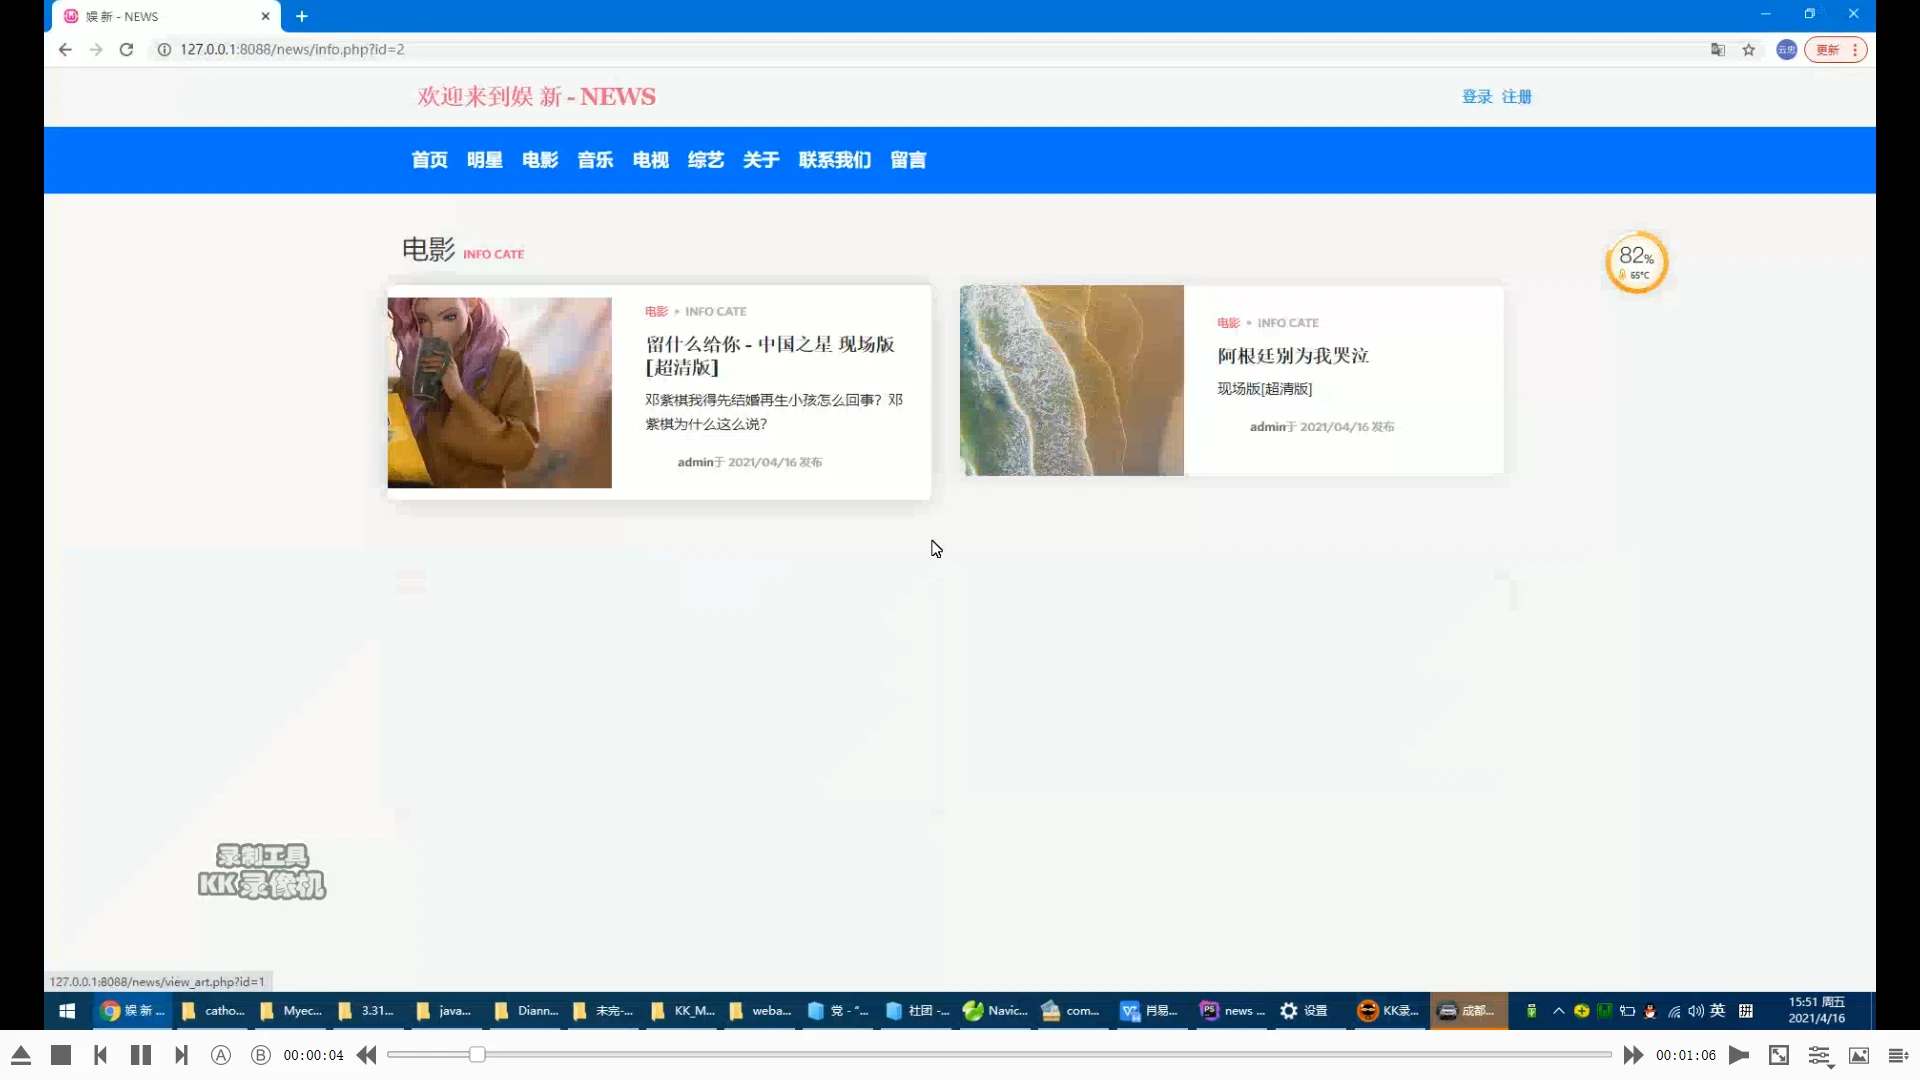Click the eject/open file icon
This screenshot has width=1920, height=1080.
(x=21, y=1056)
